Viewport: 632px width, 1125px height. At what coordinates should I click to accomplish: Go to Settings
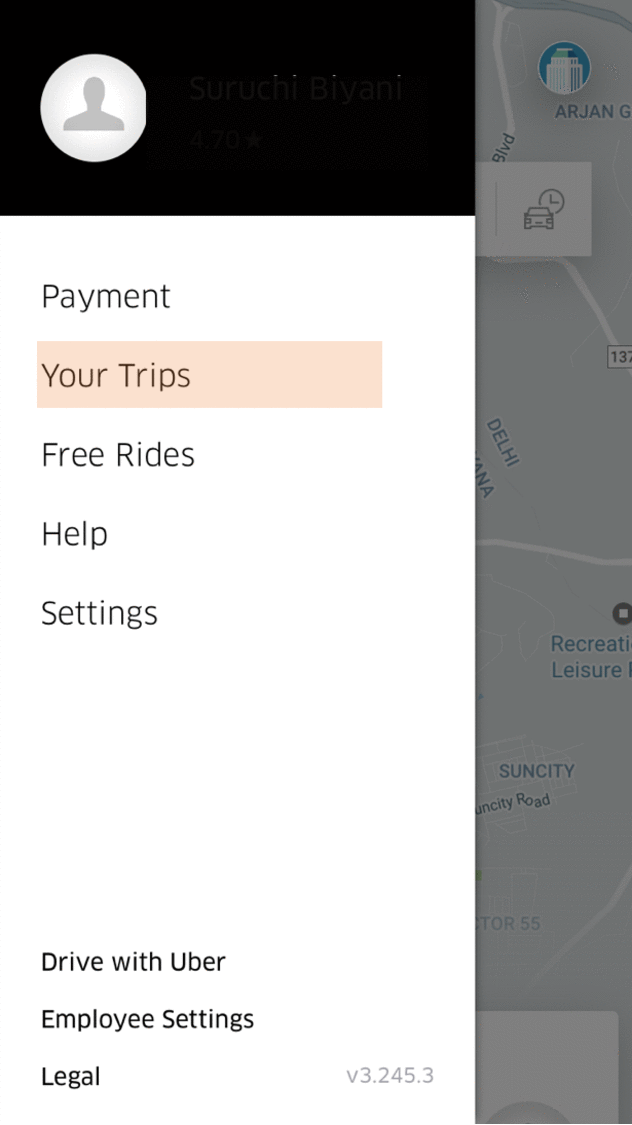pyautogui.click(x=100, y=613)
